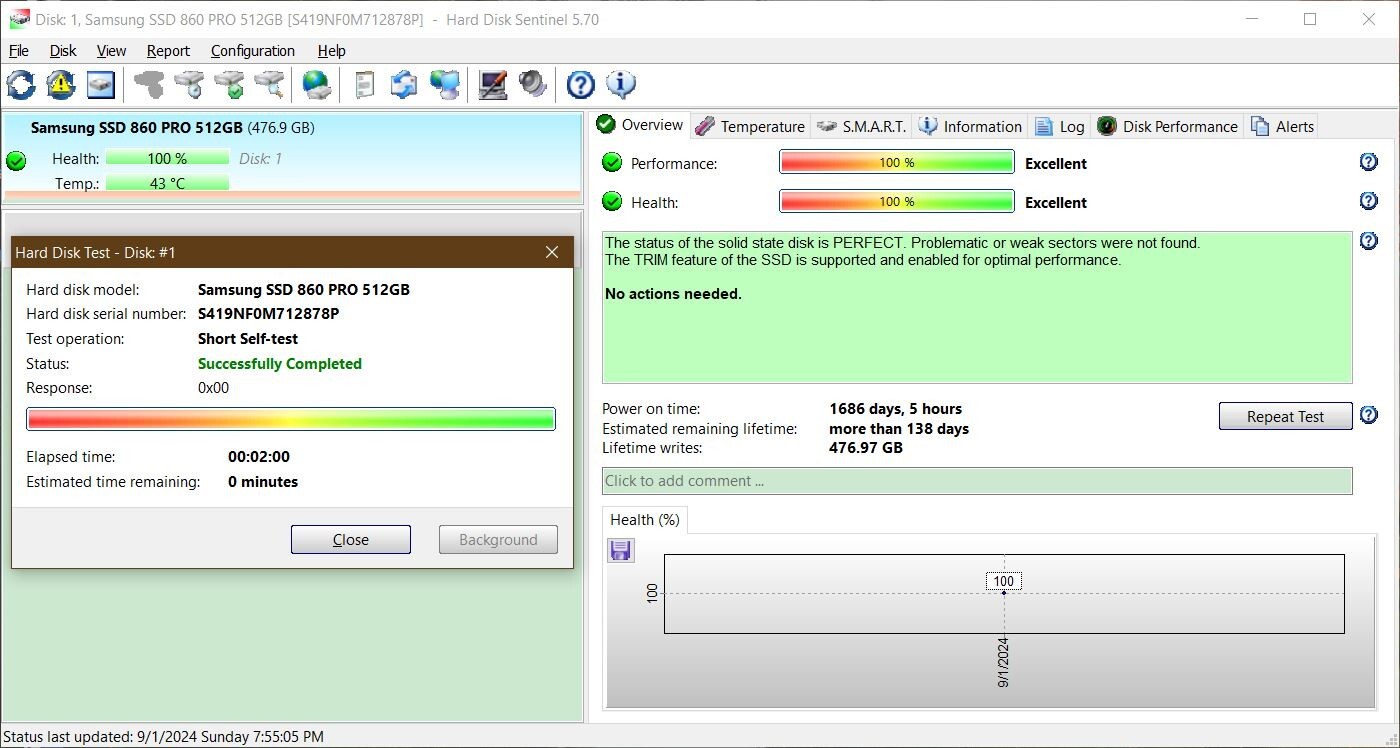Click the Overview Health 100 % gradient bar
This screenshot has height=748, width=1400.
[x=897, y=201]
